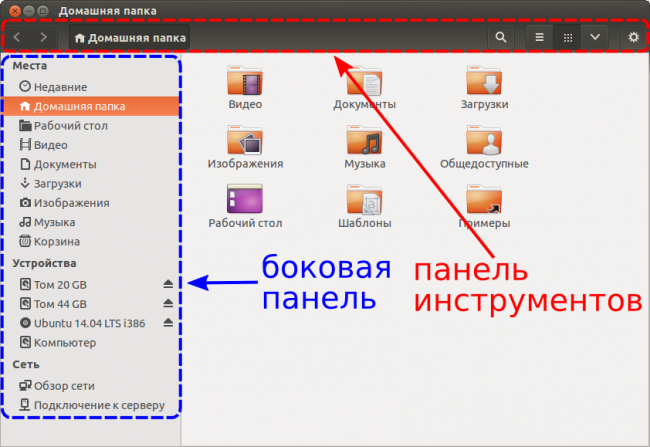The height and width of the screenshot is (447, 650).
Task: Click the camera icon beside Изображения
Action: click(25, 202)
